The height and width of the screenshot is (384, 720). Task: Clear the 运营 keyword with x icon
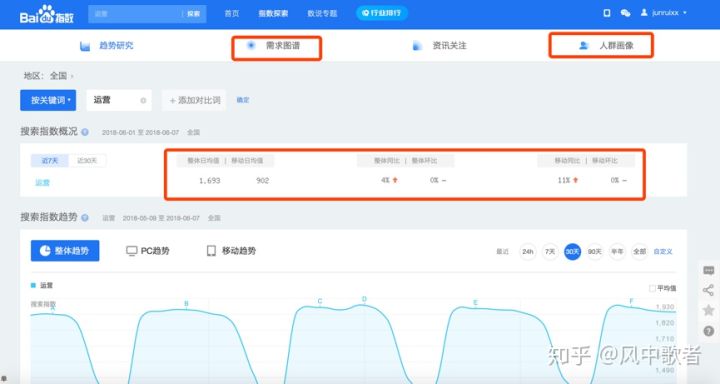[143, 101]
